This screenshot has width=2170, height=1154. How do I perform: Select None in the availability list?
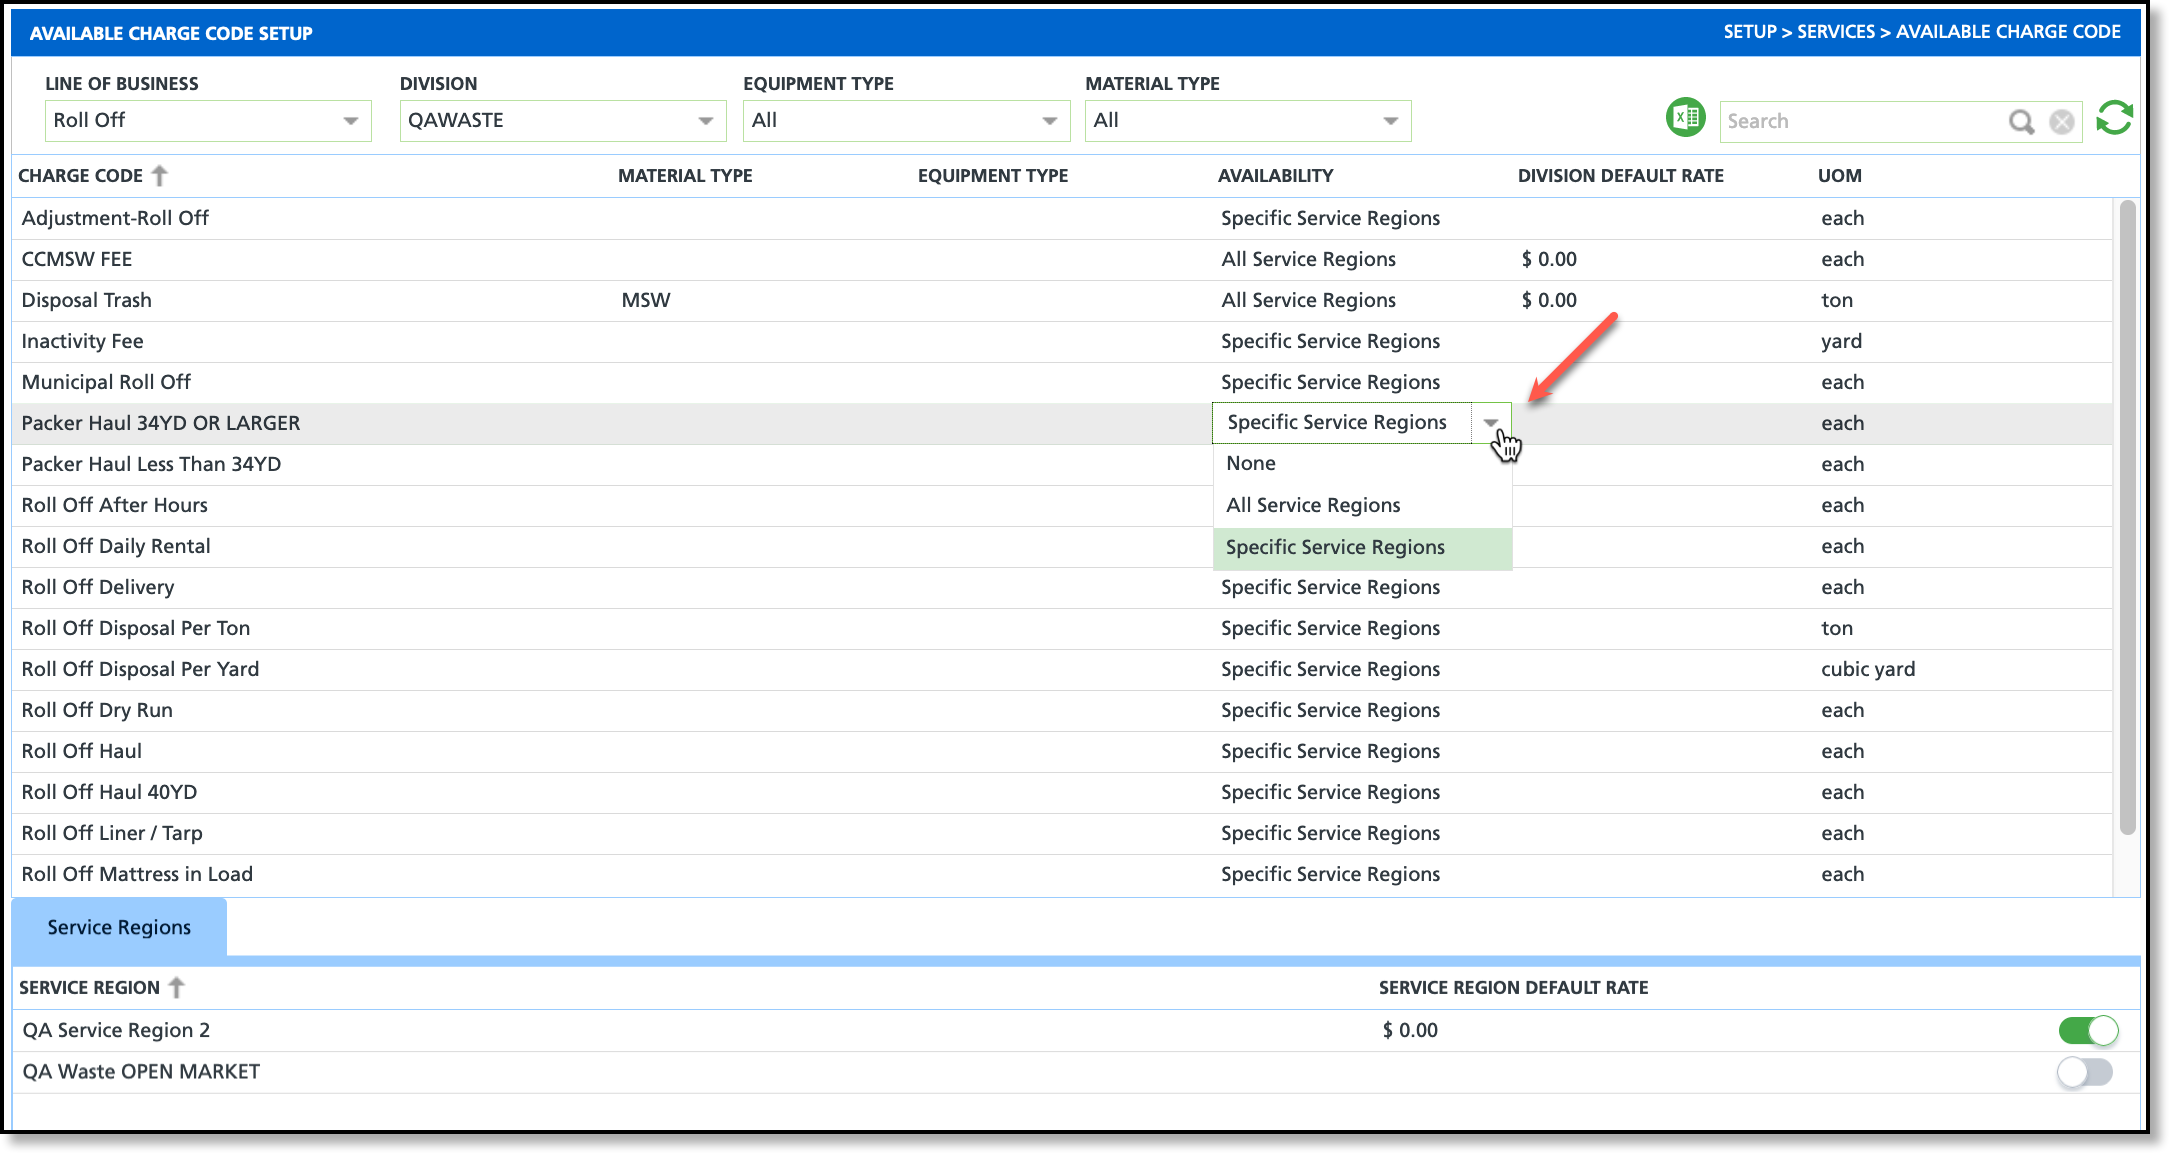click(1251, 464)
